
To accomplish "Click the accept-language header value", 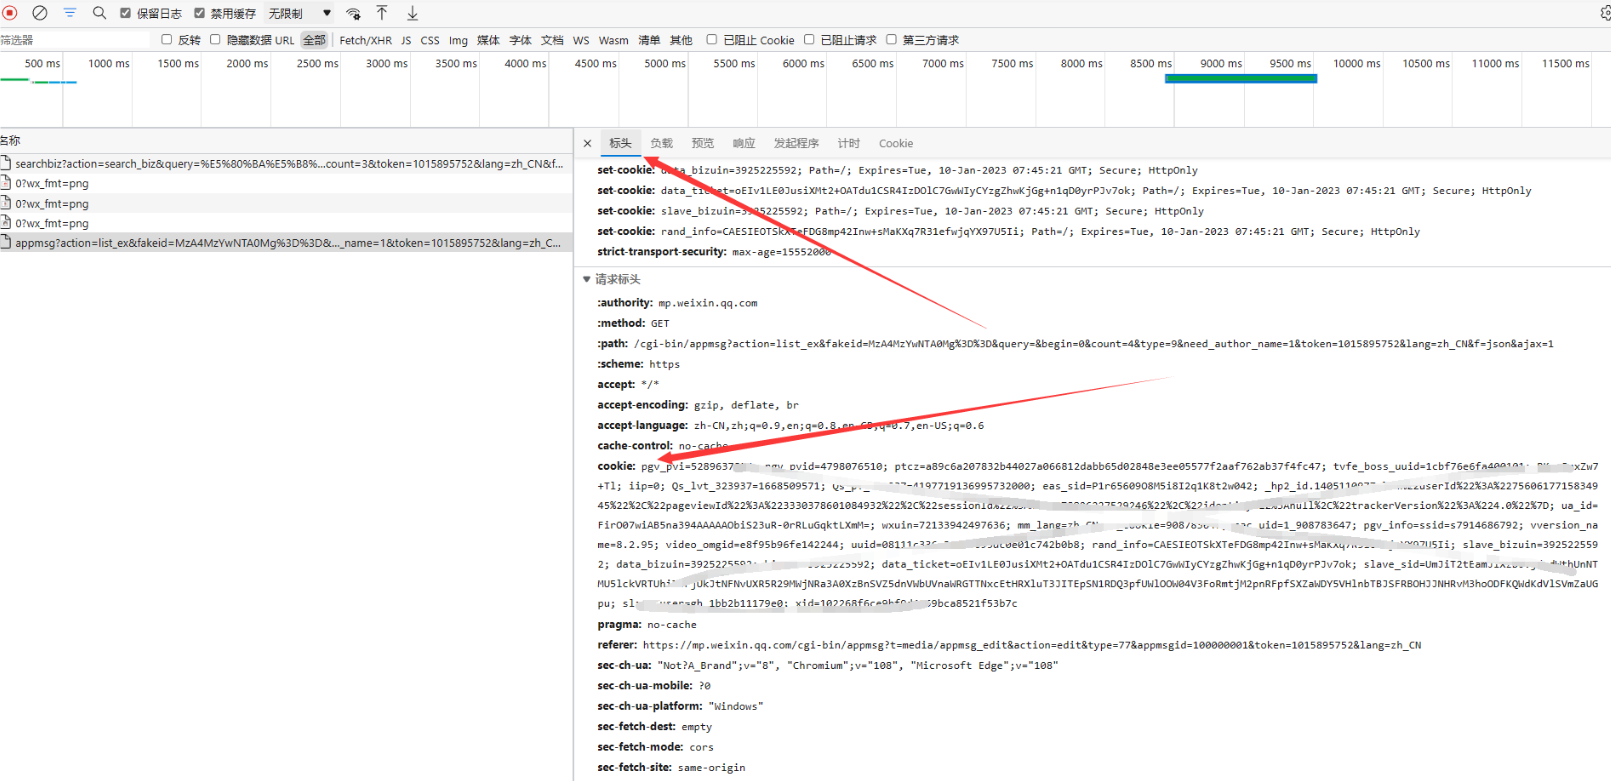I will pyautogui.click(x=838, y=425).
